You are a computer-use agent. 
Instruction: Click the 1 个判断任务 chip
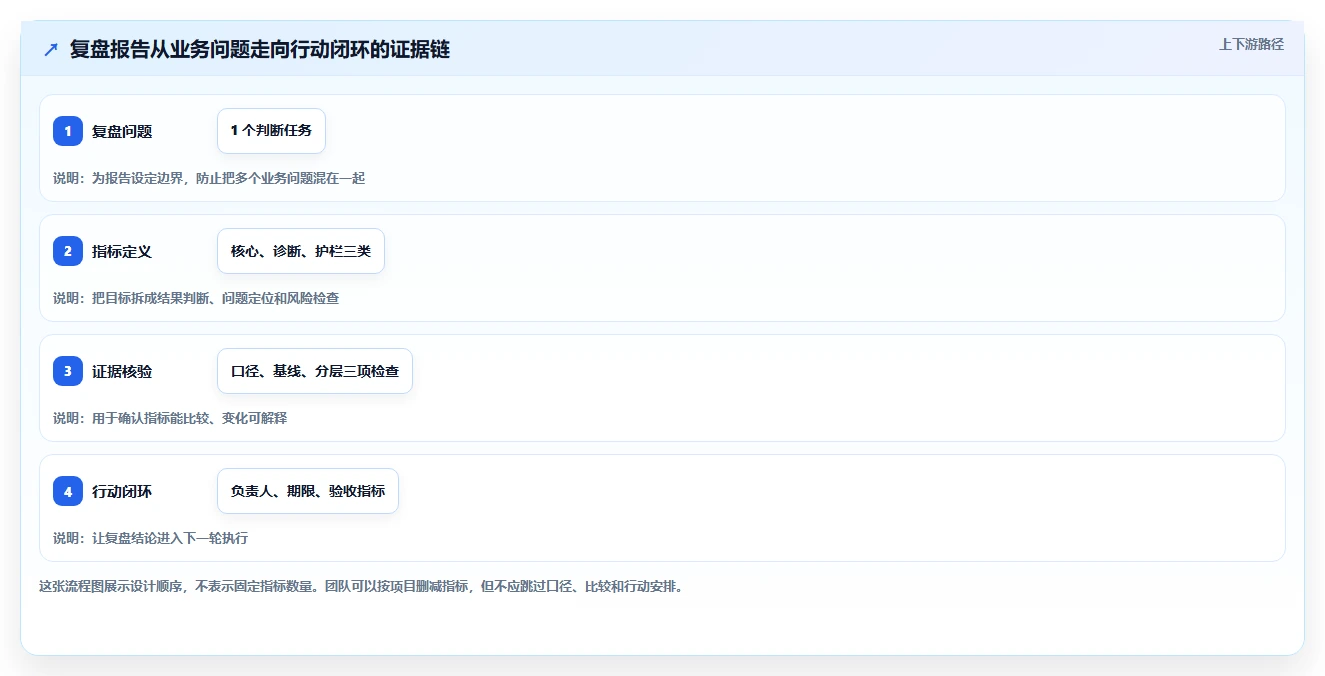(271, 131)
